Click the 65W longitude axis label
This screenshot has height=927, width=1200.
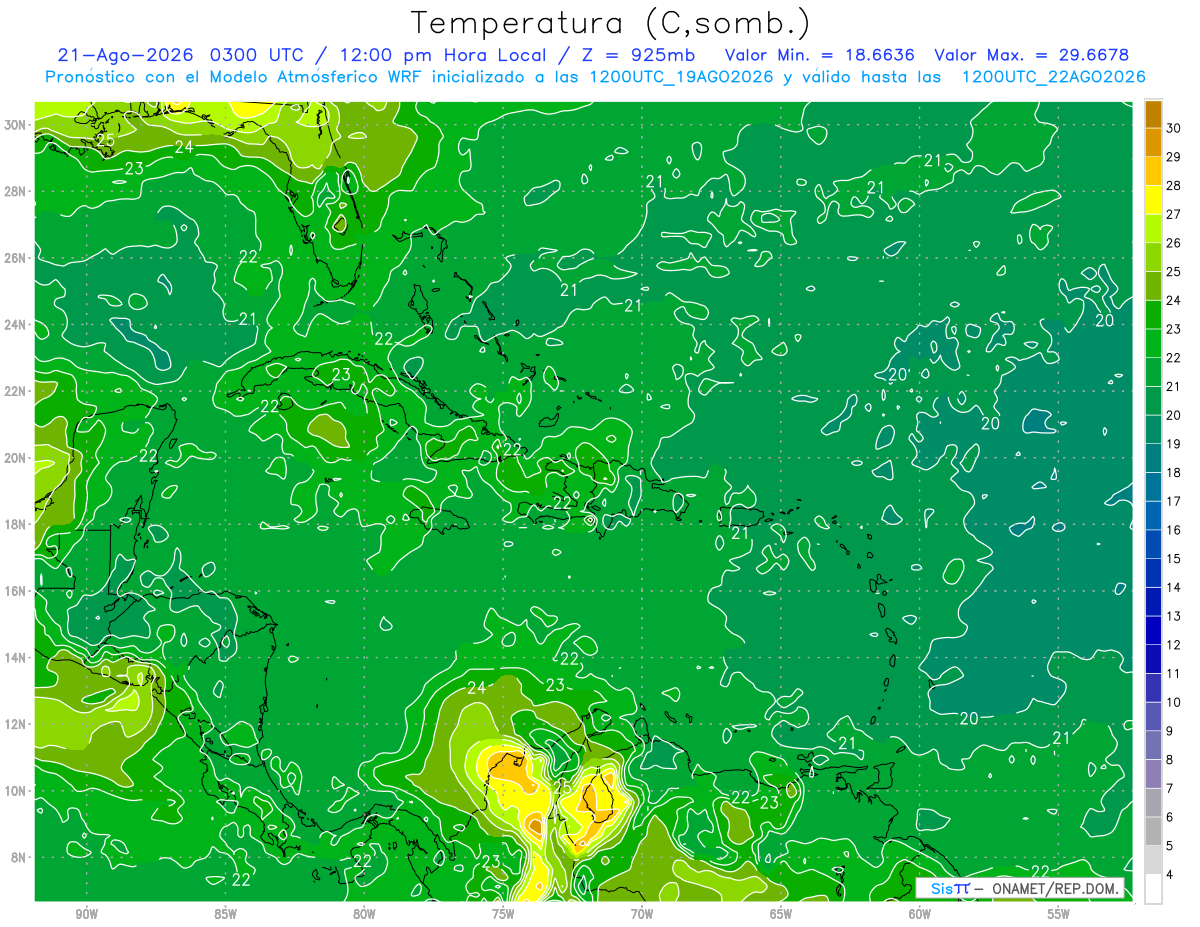tap(781, 913)
